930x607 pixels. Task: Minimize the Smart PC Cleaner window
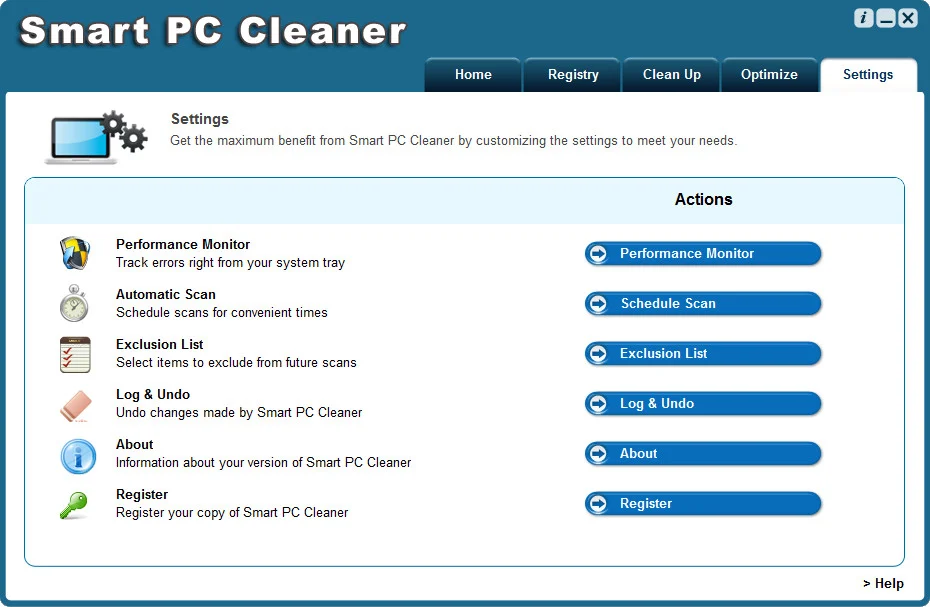pos(886,18)
